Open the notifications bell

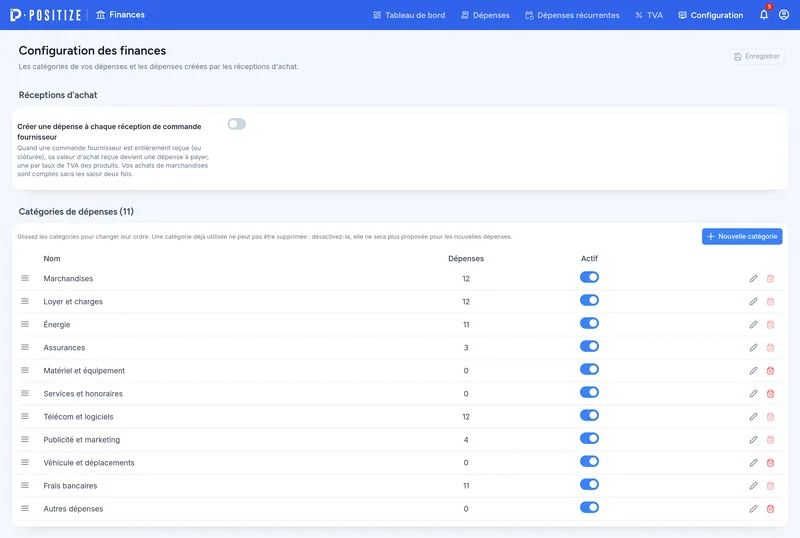click(764, 15)
